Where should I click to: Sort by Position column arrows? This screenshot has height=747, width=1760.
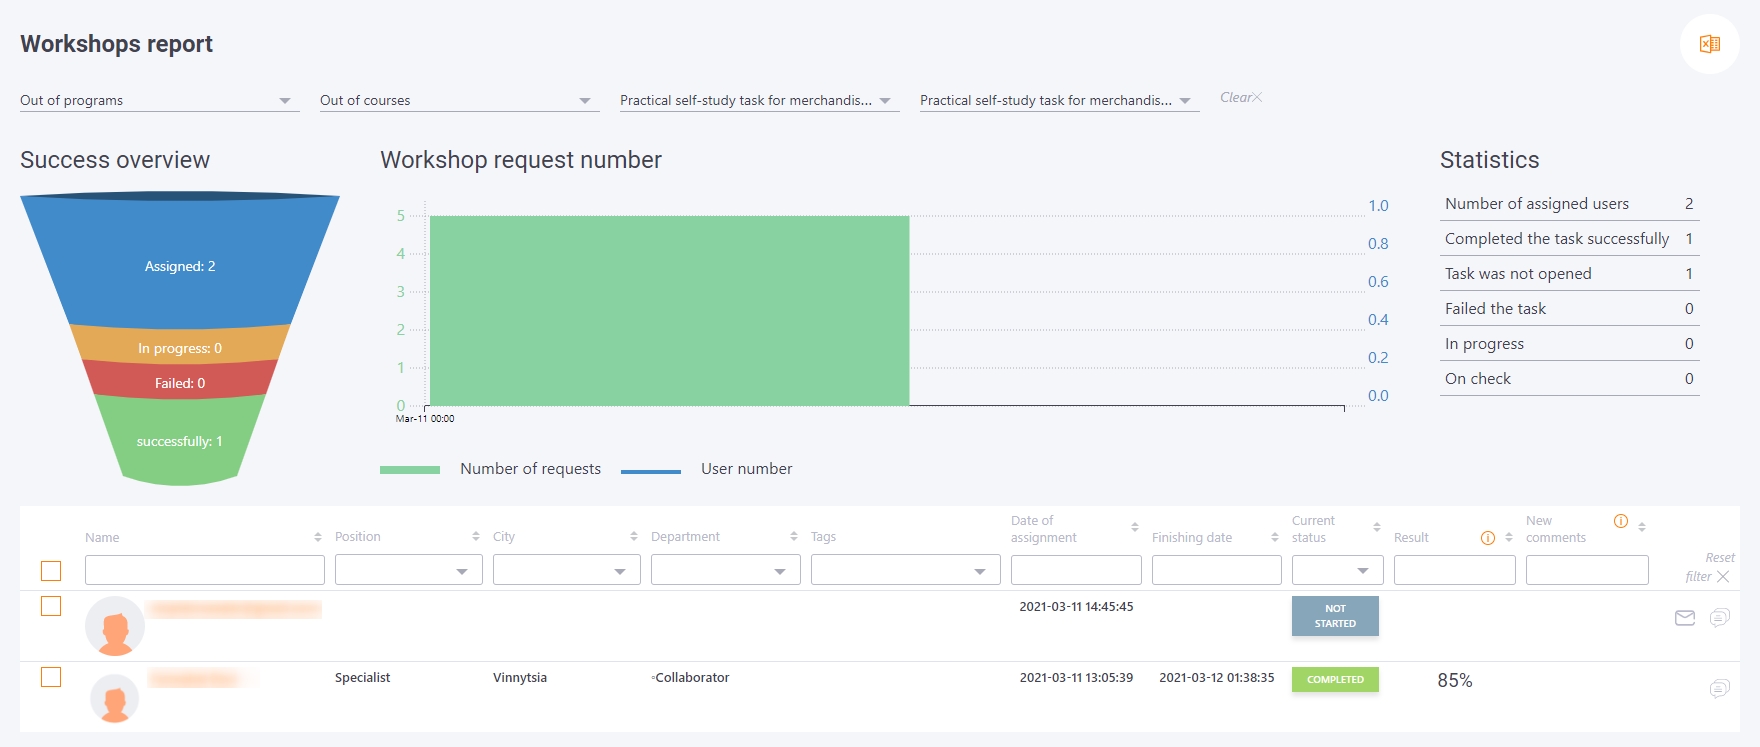click(476, 537)
